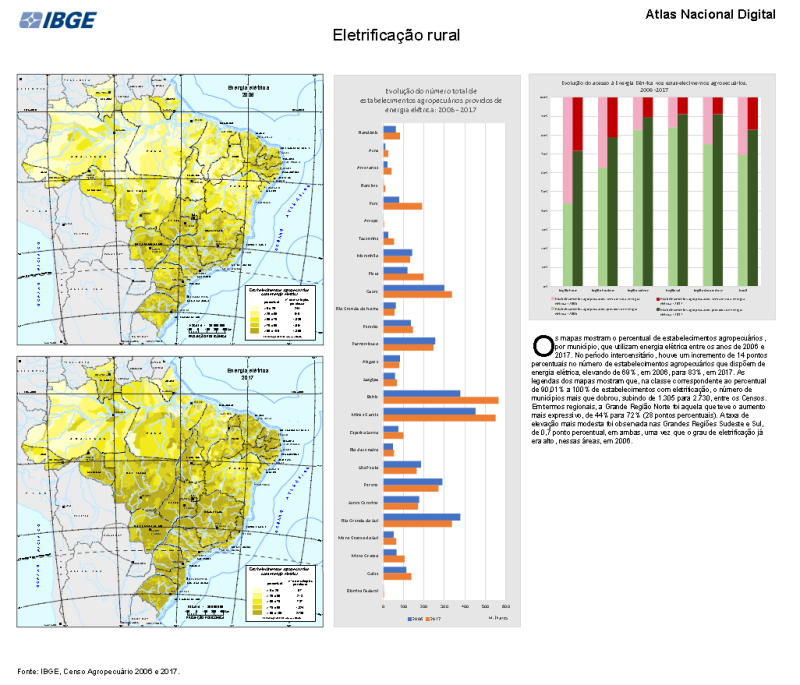
Task: Click the dark red legend swatch in stacked chart
Action: [x=657, y=298]
